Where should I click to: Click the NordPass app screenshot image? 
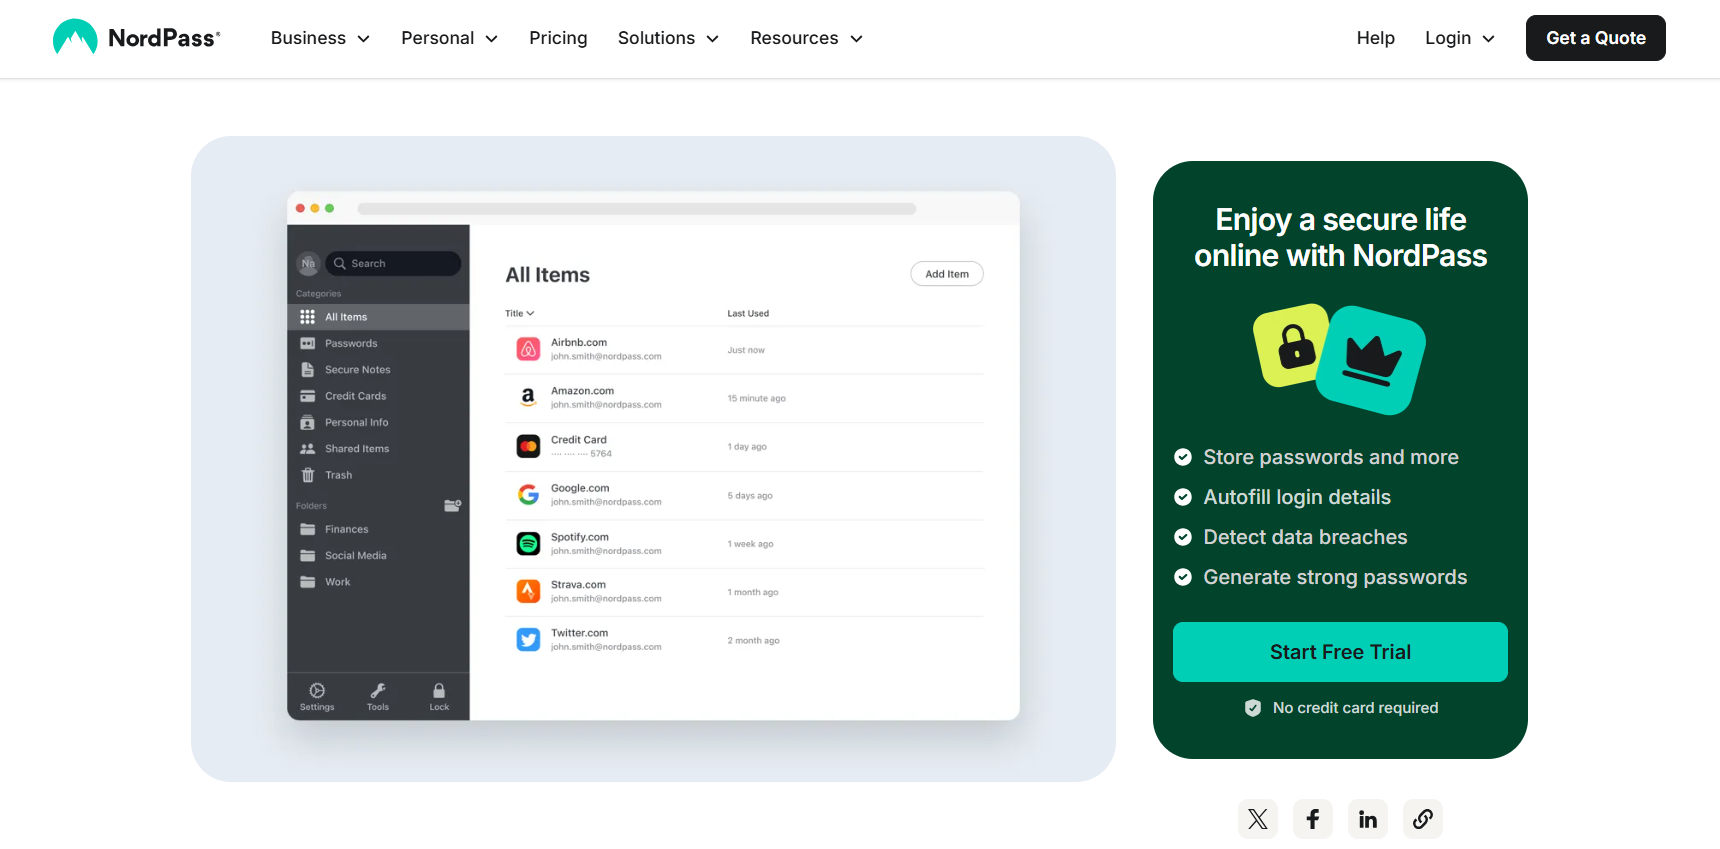coord(653,456)
